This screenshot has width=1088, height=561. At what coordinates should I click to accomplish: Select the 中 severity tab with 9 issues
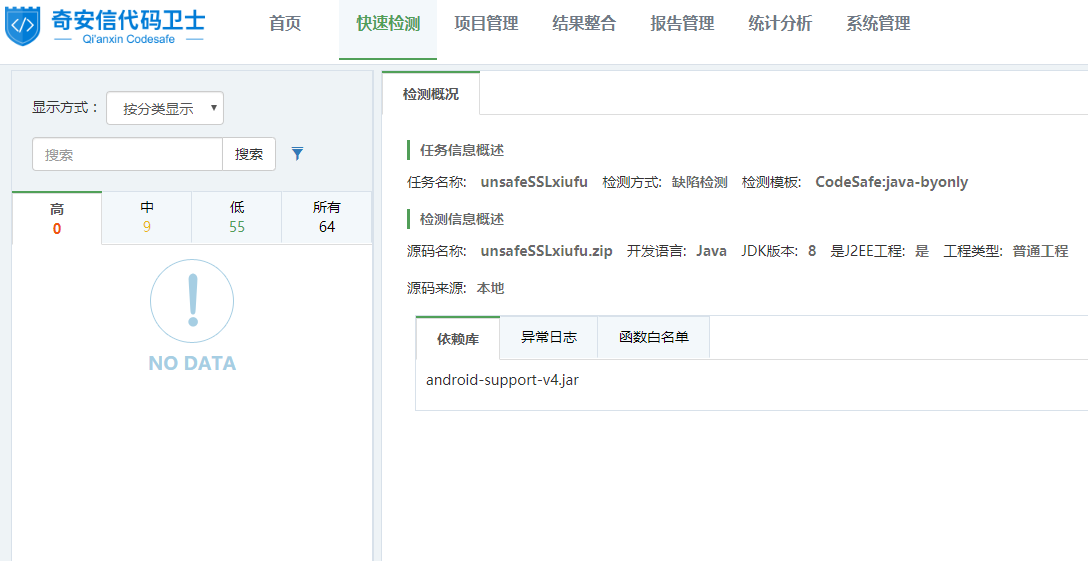(x=147, y=217)
